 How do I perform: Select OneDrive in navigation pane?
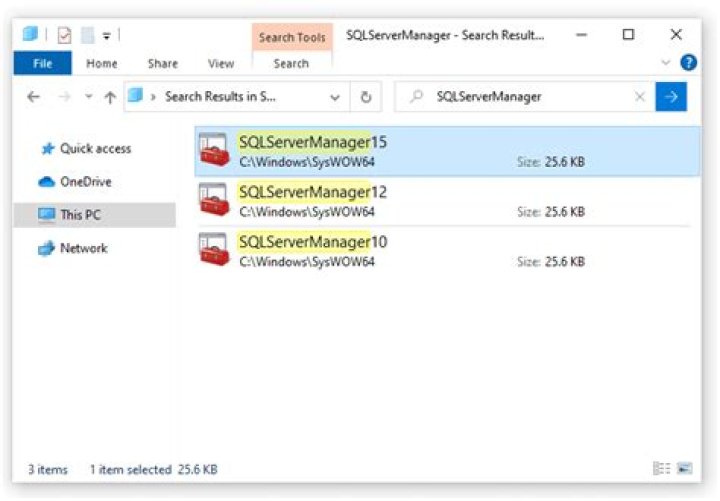pos(86,182)
